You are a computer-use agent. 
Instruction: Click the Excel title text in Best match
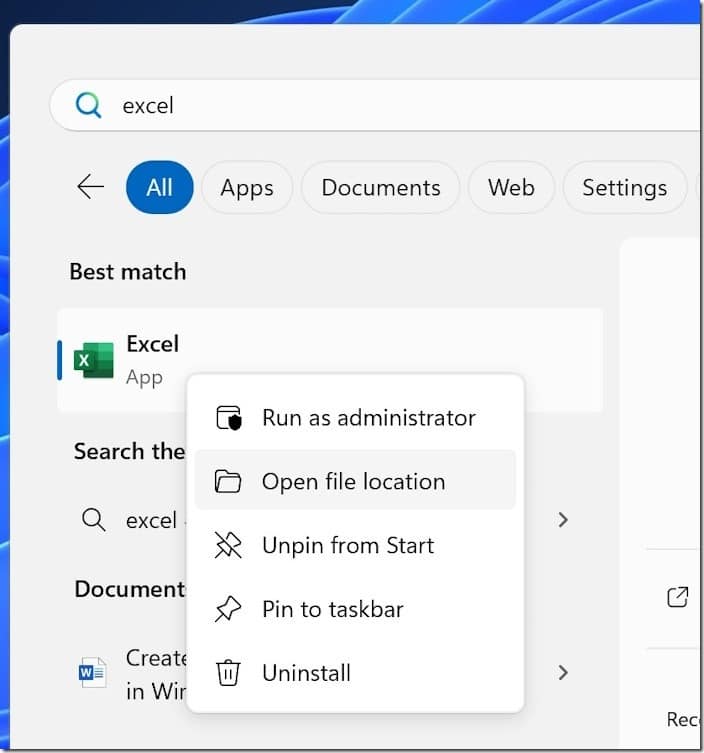[153, 344]
